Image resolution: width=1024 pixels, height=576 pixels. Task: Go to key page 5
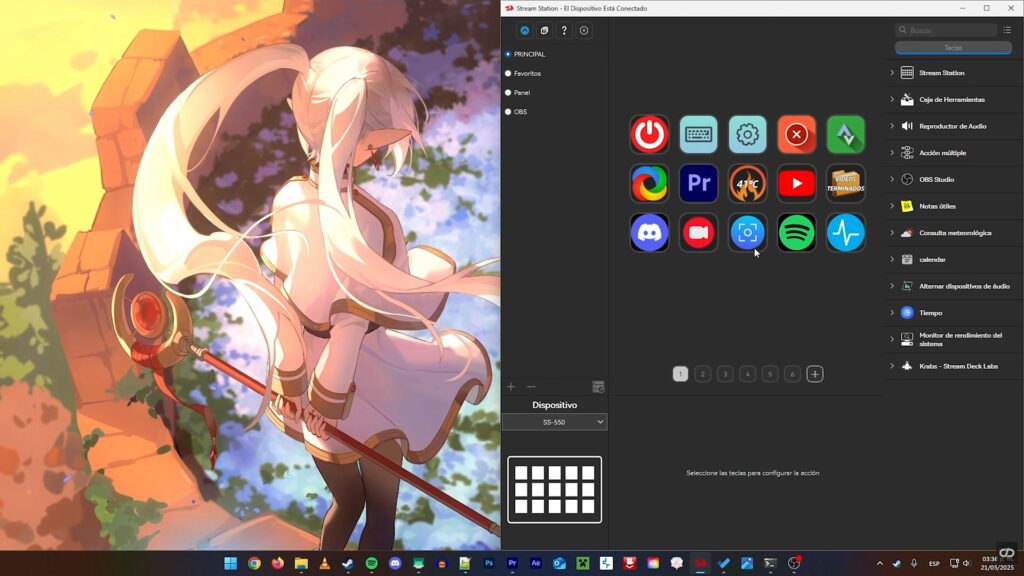[x=770, y=374]
